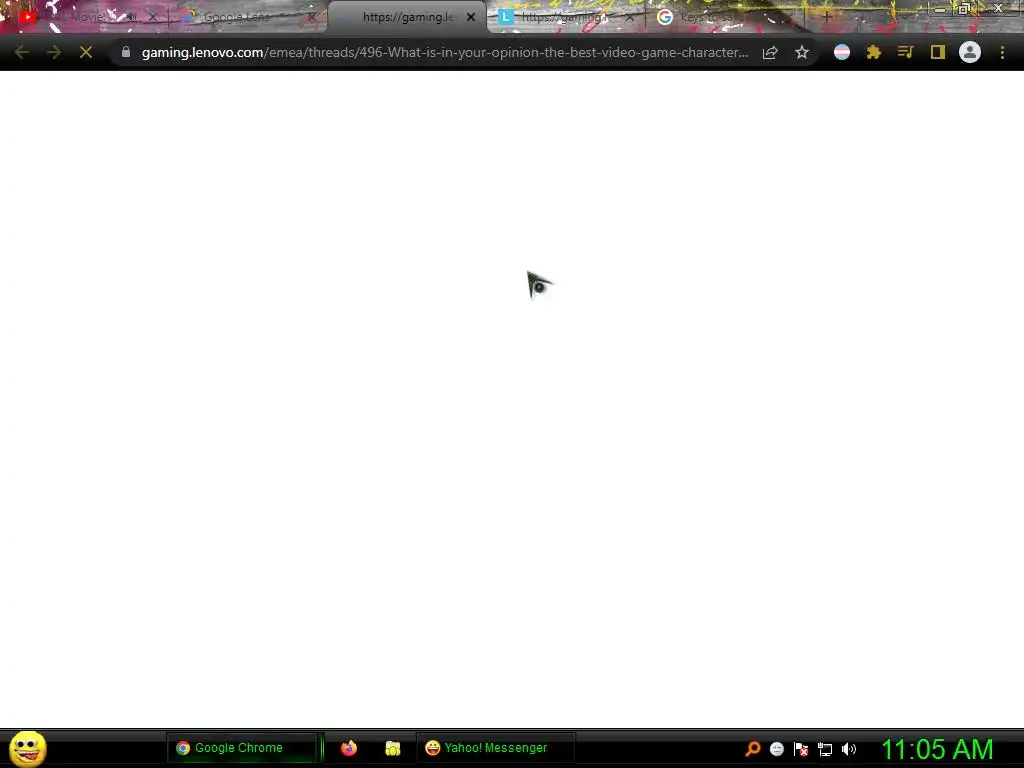Open Yahoo! Messenger from the taskbar
Image resolution: width=1024 pixels, height=768 pixels.
coord(495,748)
